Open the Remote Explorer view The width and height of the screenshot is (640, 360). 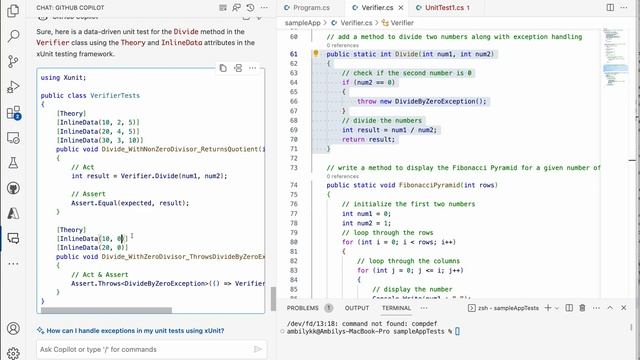13,138
